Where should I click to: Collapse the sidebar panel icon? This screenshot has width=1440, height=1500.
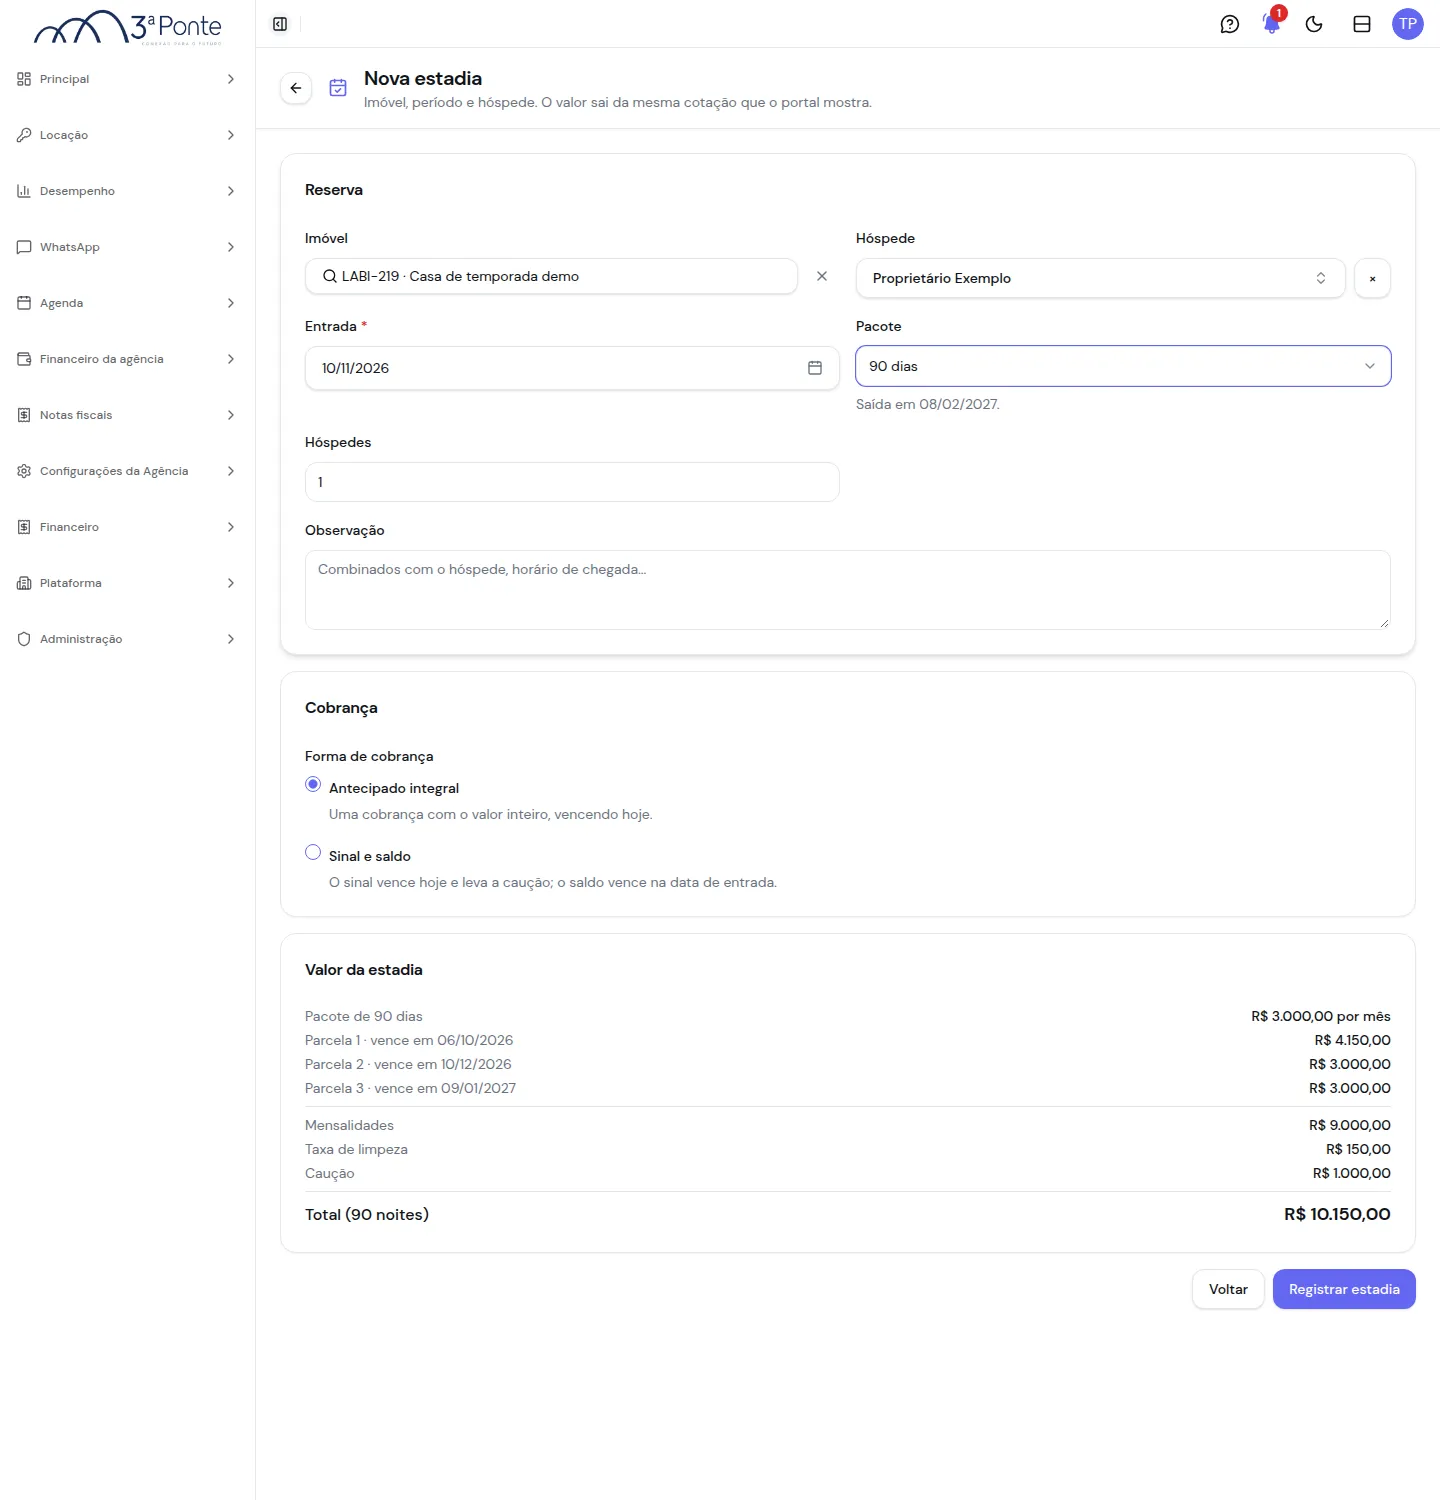coord(280,24)
